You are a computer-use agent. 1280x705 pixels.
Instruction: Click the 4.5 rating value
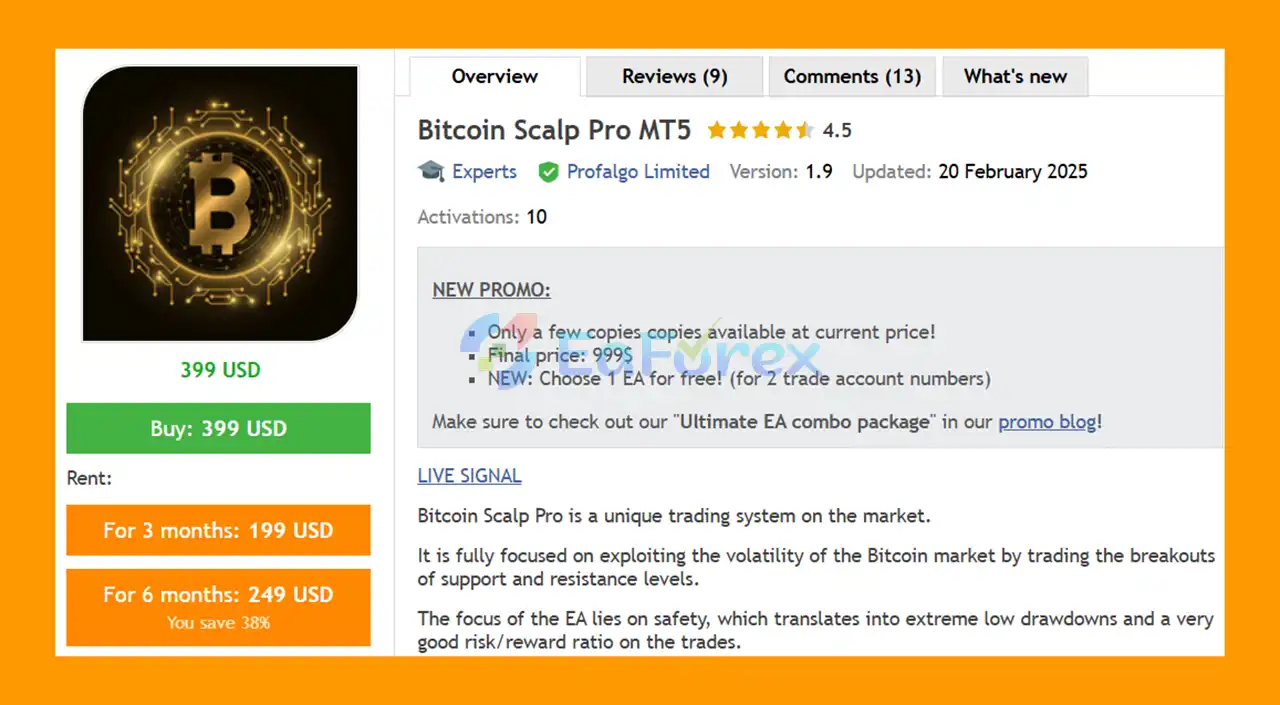coord(837,130)
